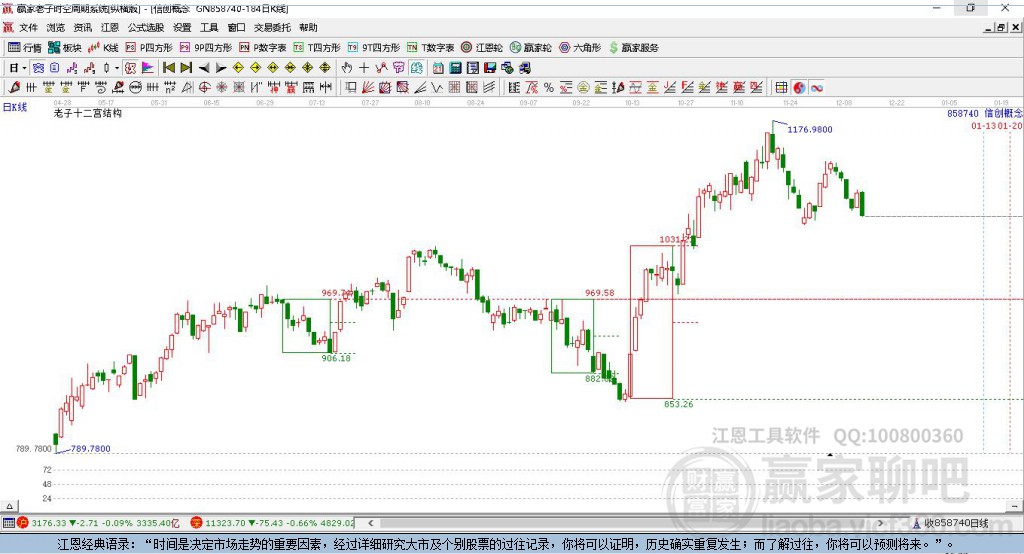Expand the candlestick style dropdown arrow
Image resolution: width=1024 pixels, height=554 pixels.
(117, 68)
